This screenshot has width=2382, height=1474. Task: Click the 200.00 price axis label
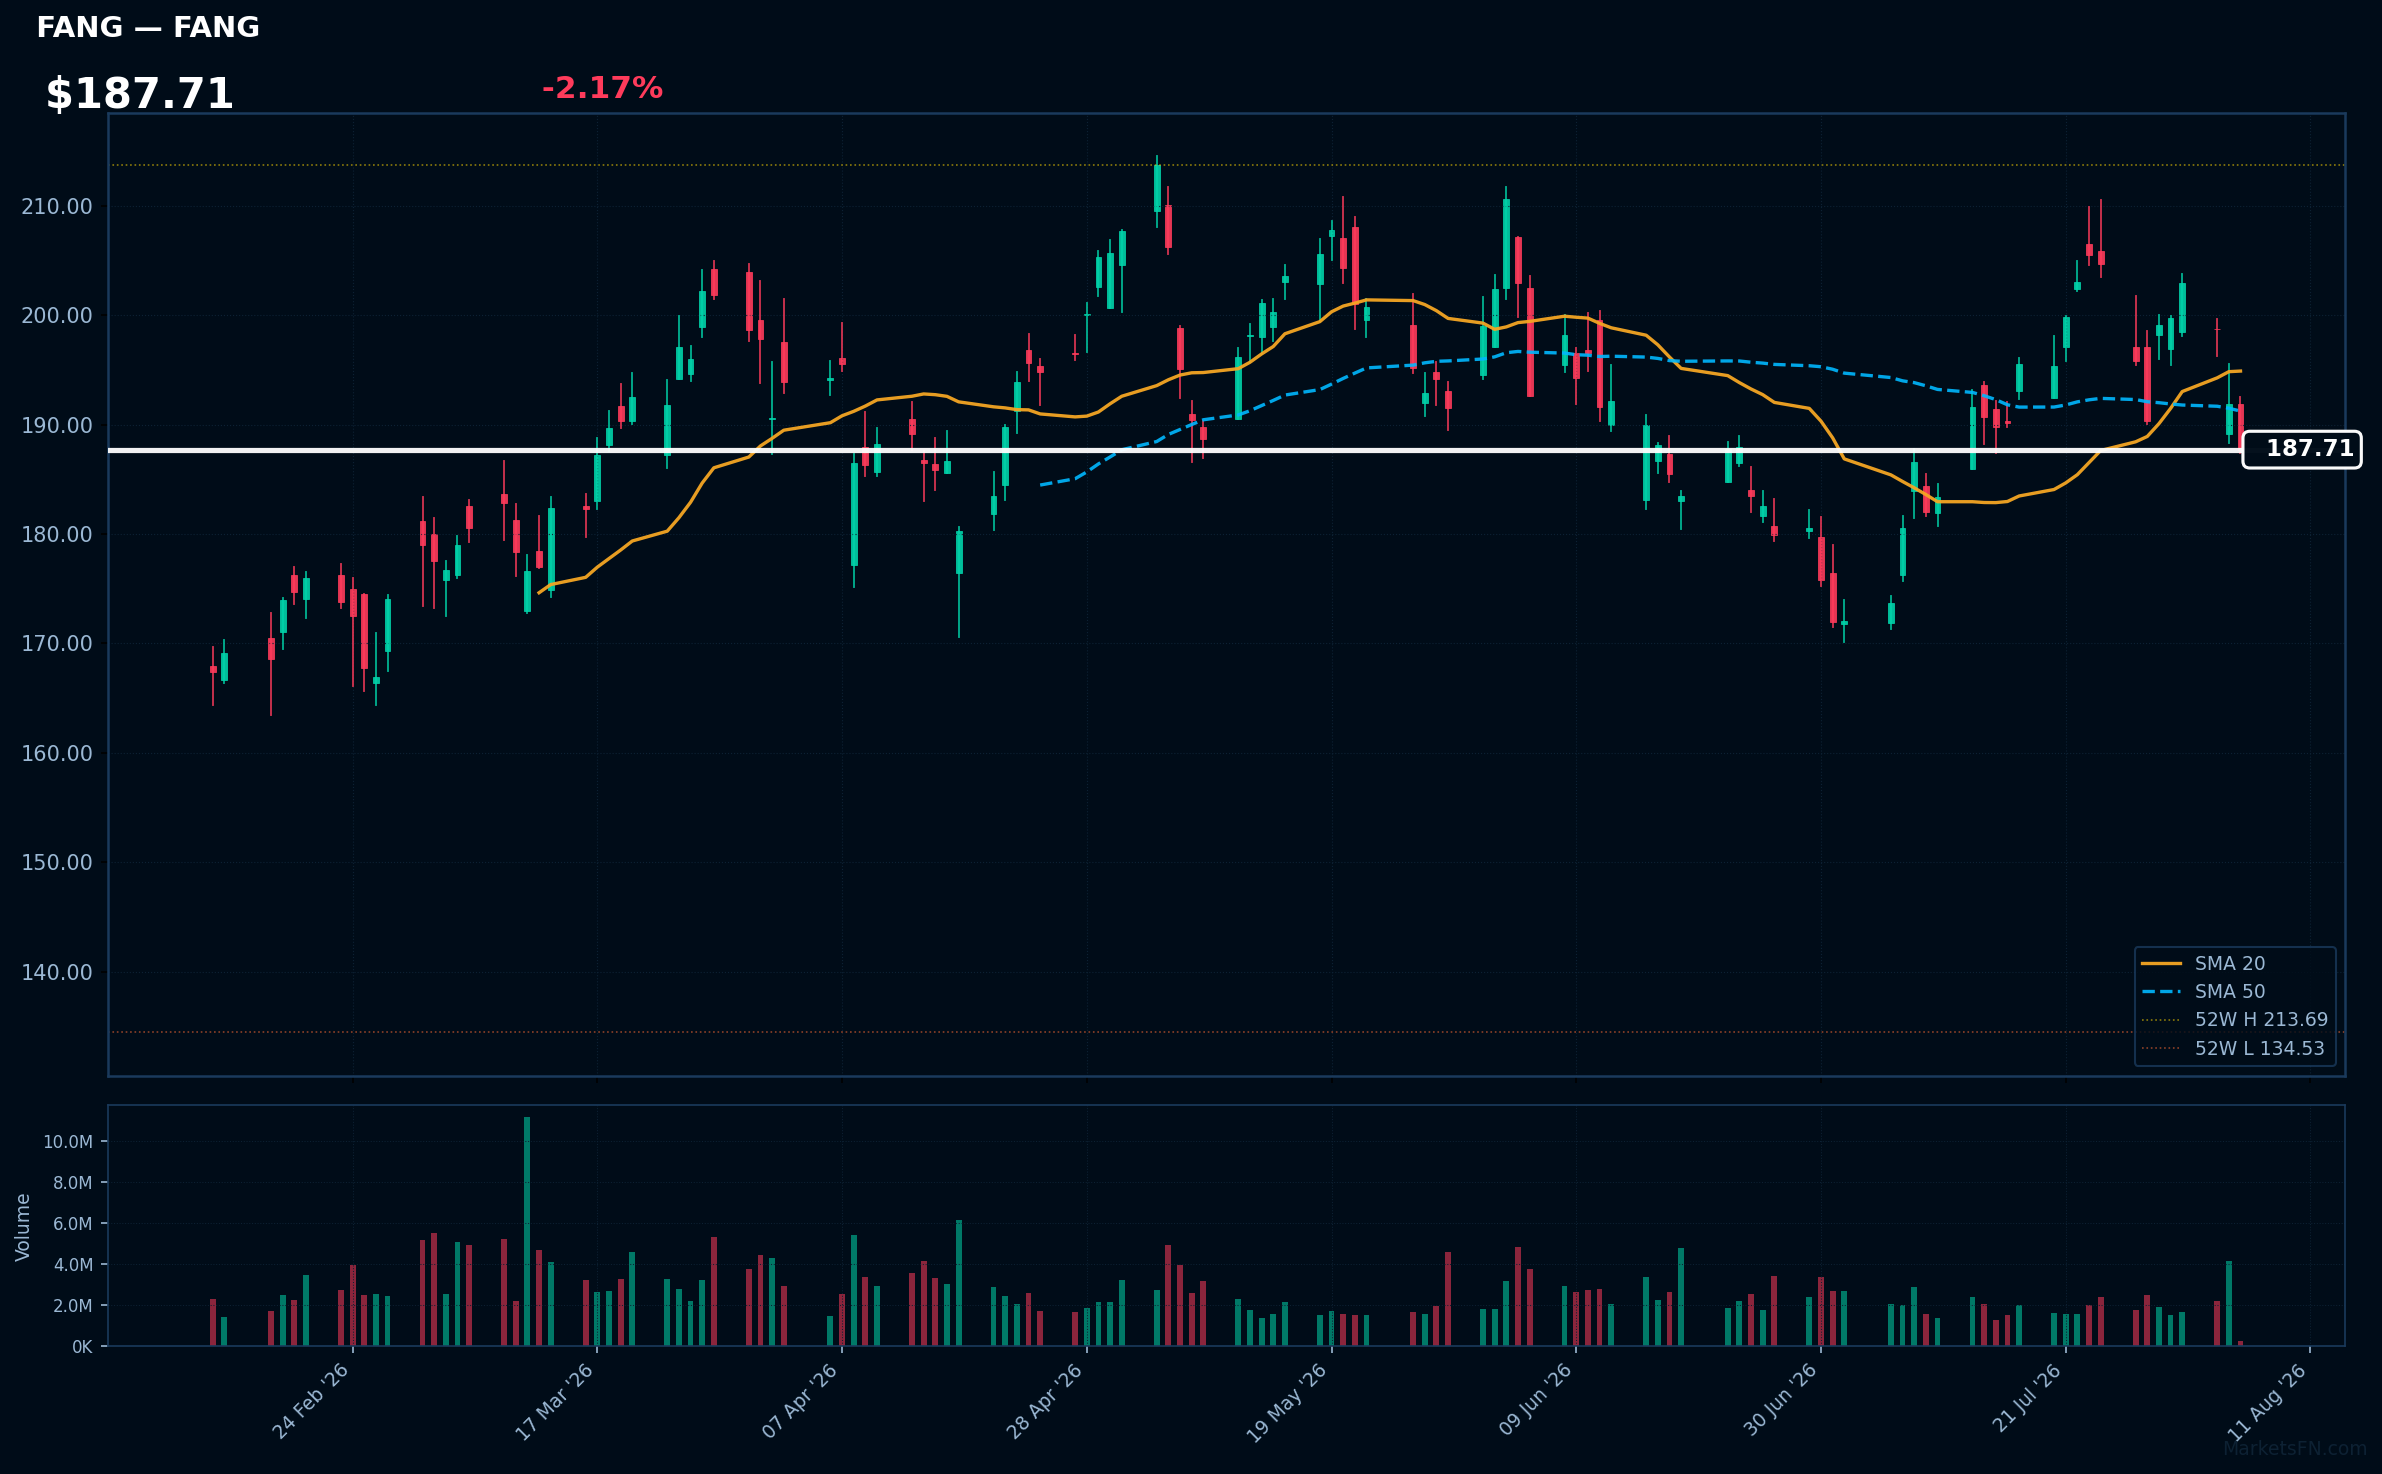(57, 316)
